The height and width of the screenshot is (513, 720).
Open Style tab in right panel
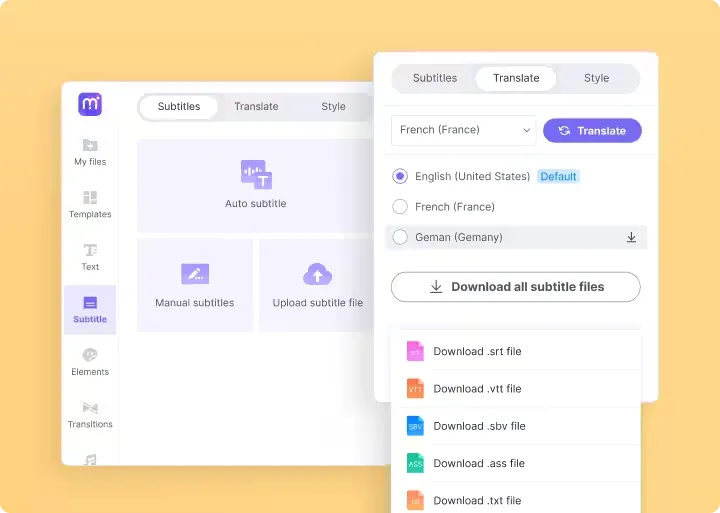pyautogui.click(x=596, y=78)
